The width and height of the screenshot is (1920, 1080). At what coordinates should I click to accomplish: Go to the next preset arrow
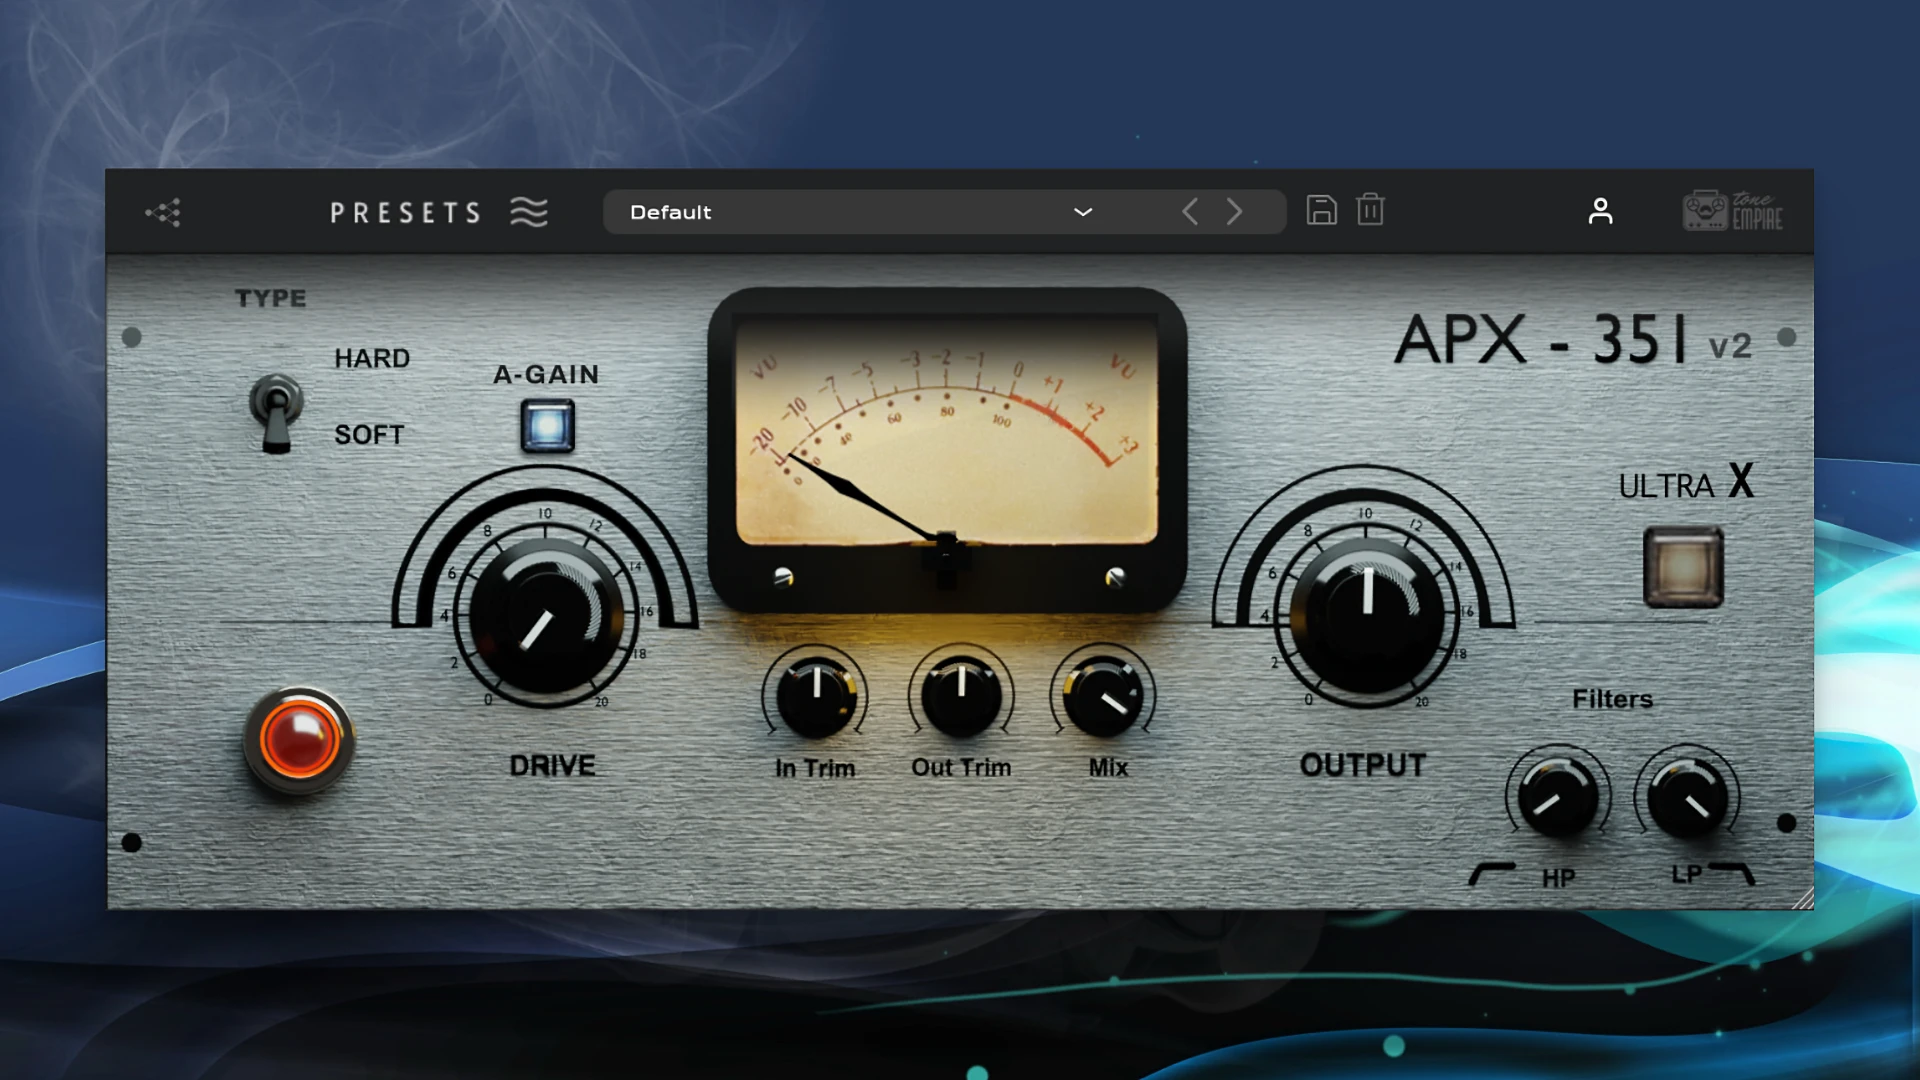1234,212
